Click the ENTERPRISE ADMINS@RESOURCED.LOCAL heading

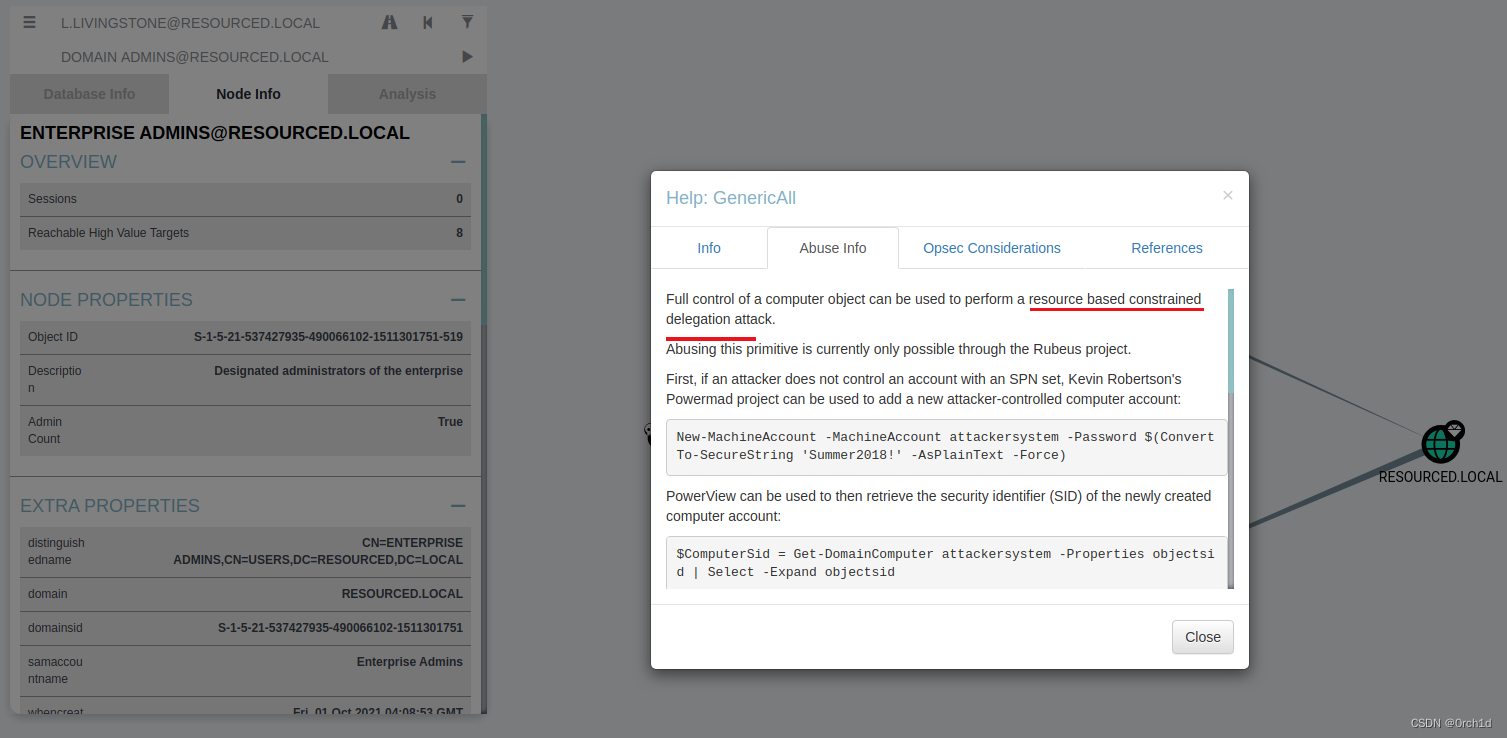[x=215, y=133]
